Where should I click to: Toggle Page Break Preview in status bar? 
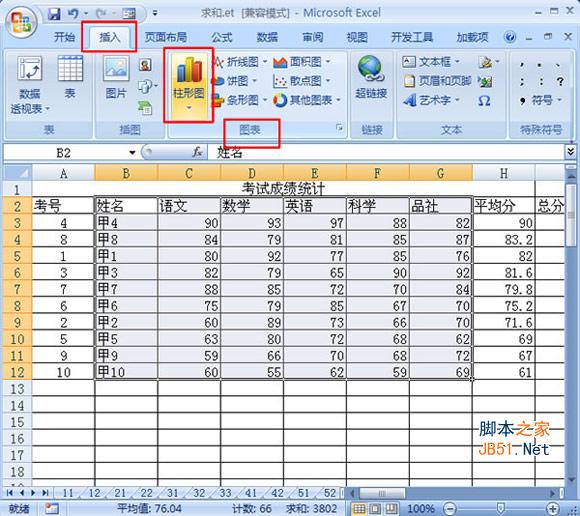(391, 509)
